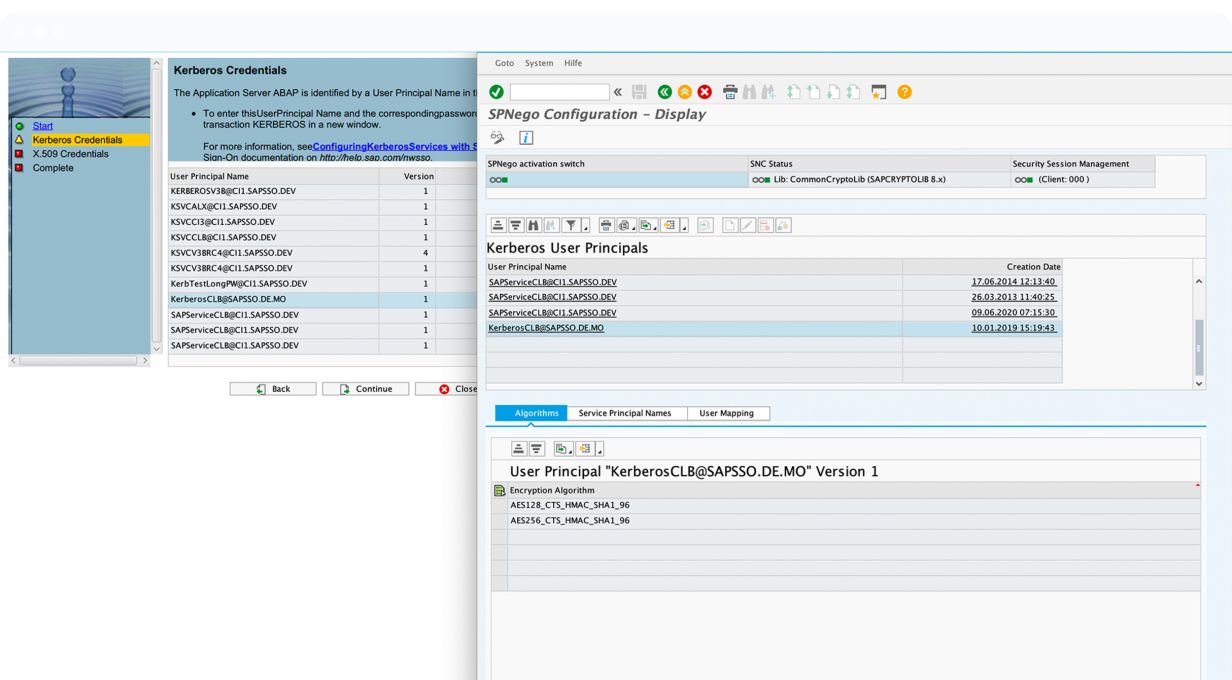Open the System menu
1232x680 pixels.
[x=538, y=63]
